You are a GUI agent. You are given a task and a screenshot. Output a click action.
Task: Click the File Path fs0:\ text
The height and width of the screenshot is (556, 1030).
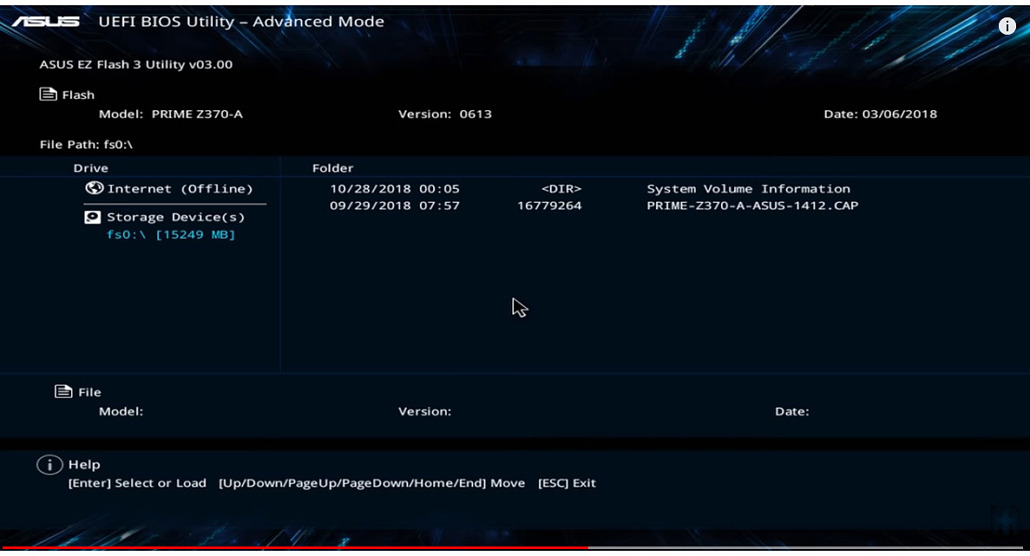[x=86, y=145]
